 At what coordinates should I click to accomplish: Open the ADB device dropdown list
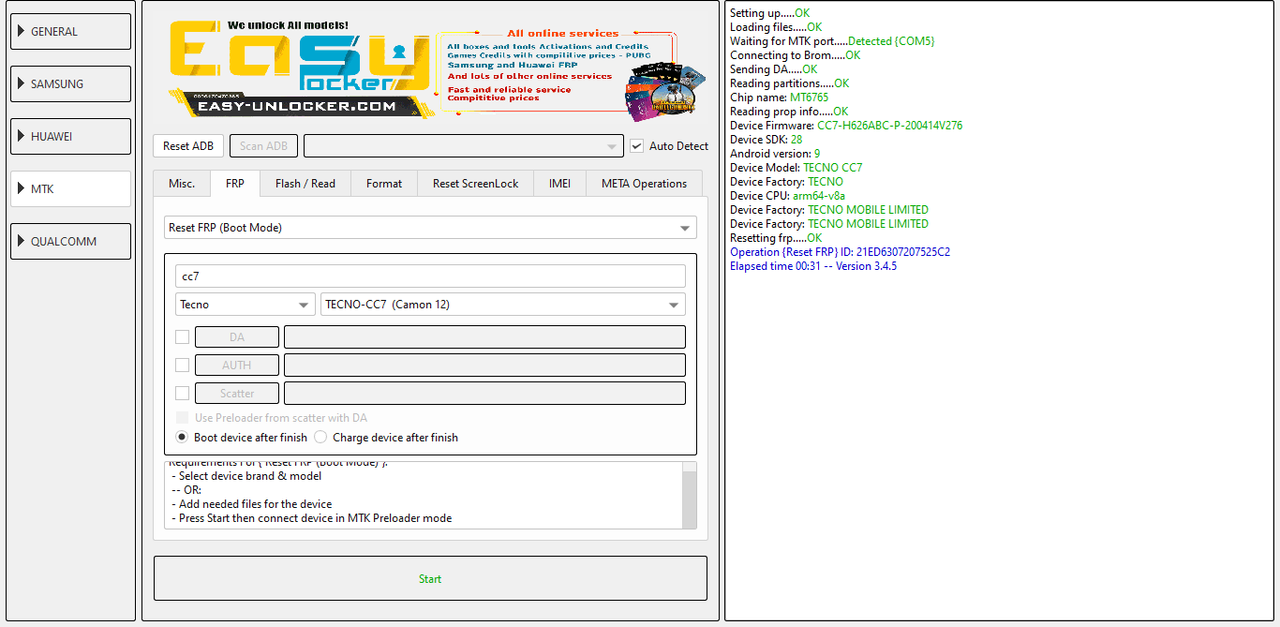[x=464, y=146]
